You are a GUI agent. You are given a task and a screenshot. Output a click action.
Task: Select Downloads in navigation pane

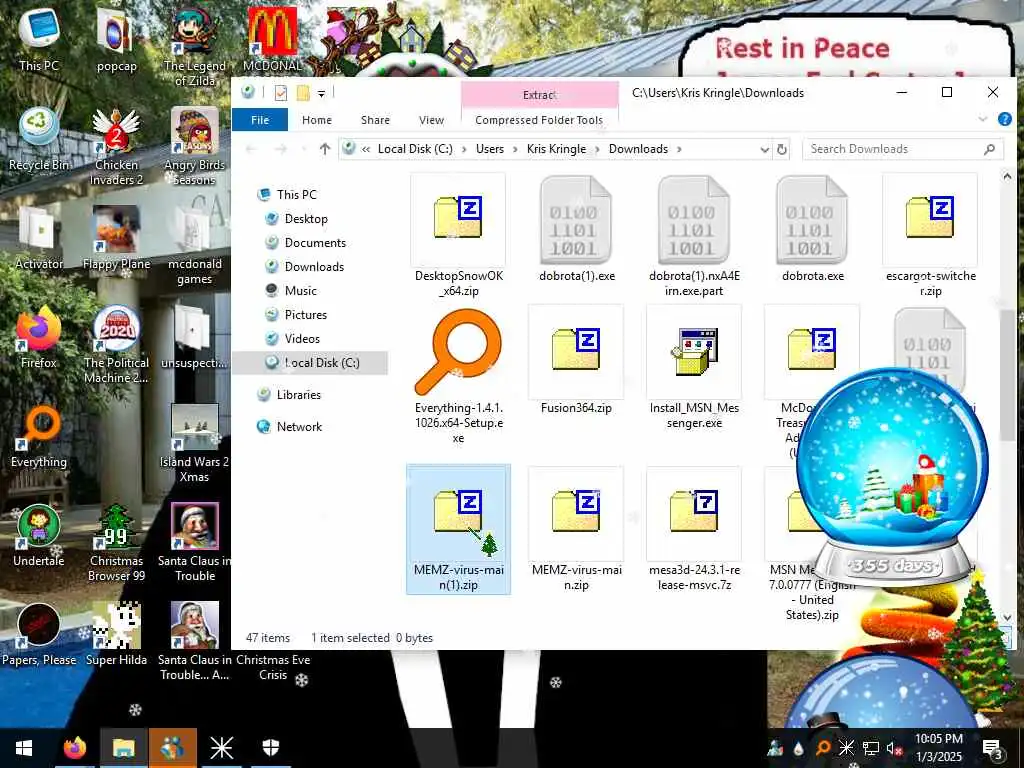[314, 266]
